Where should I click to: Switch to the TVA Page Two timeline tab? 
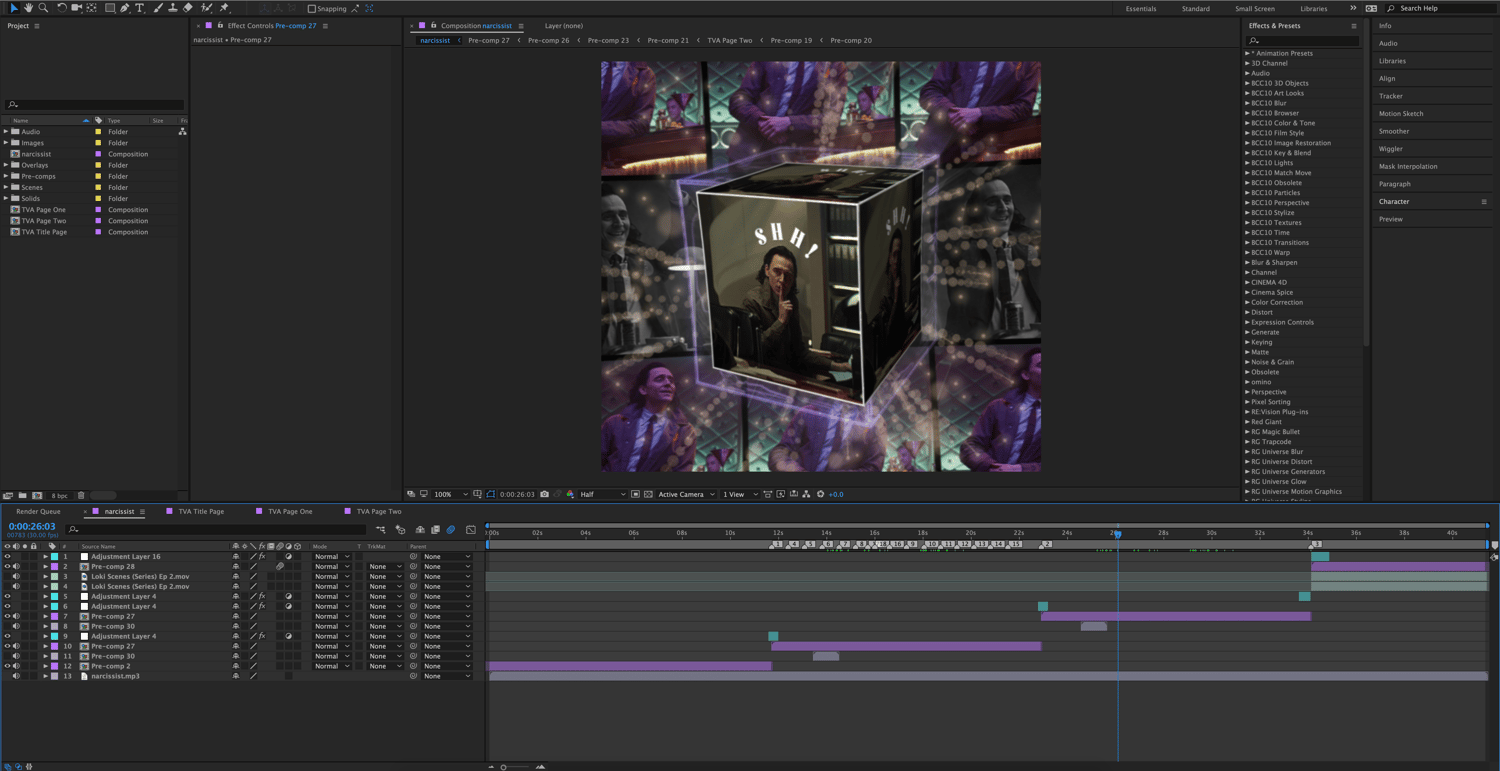tap(379, 511)
